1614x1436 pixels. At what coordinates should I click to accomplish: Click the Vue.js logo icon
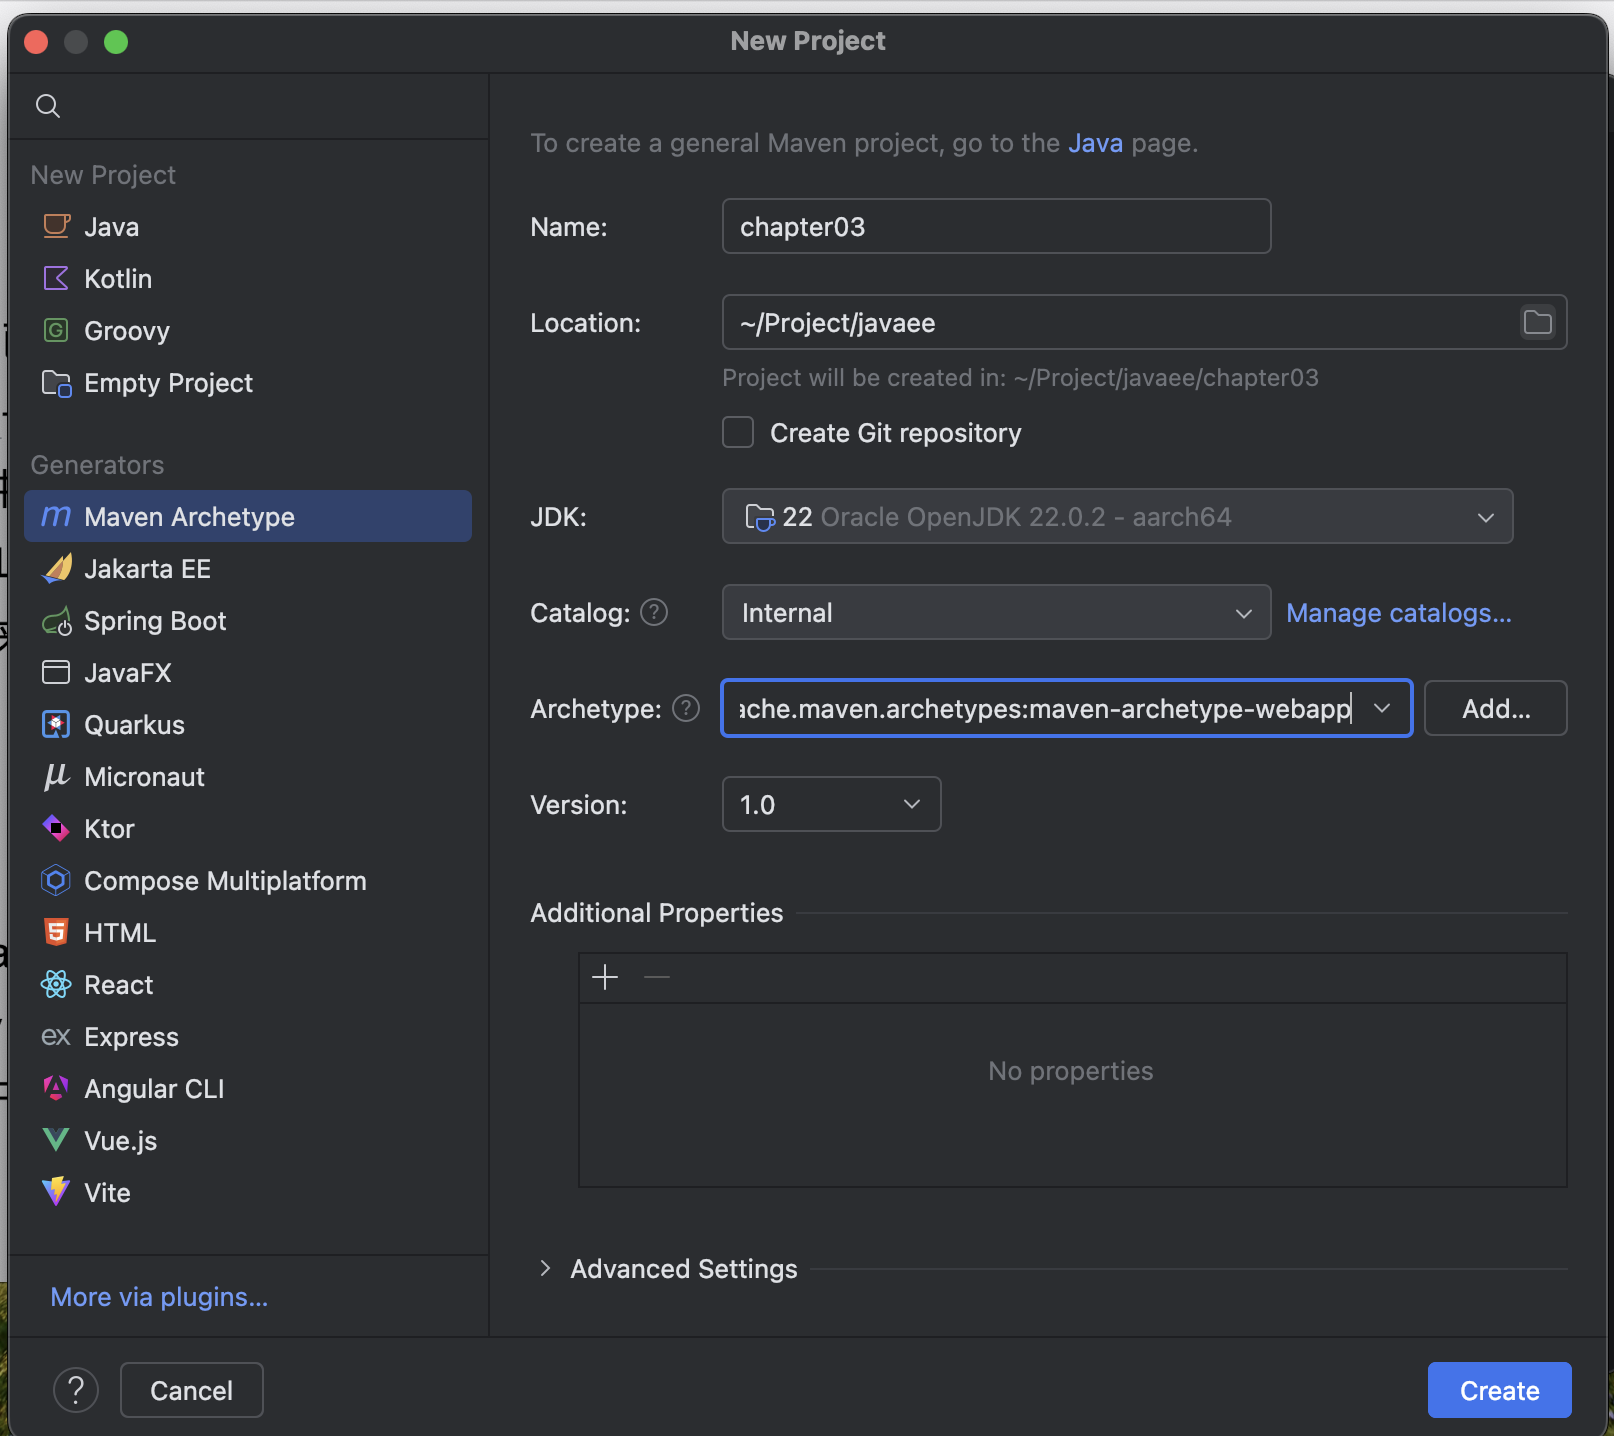coord(56,1140)
